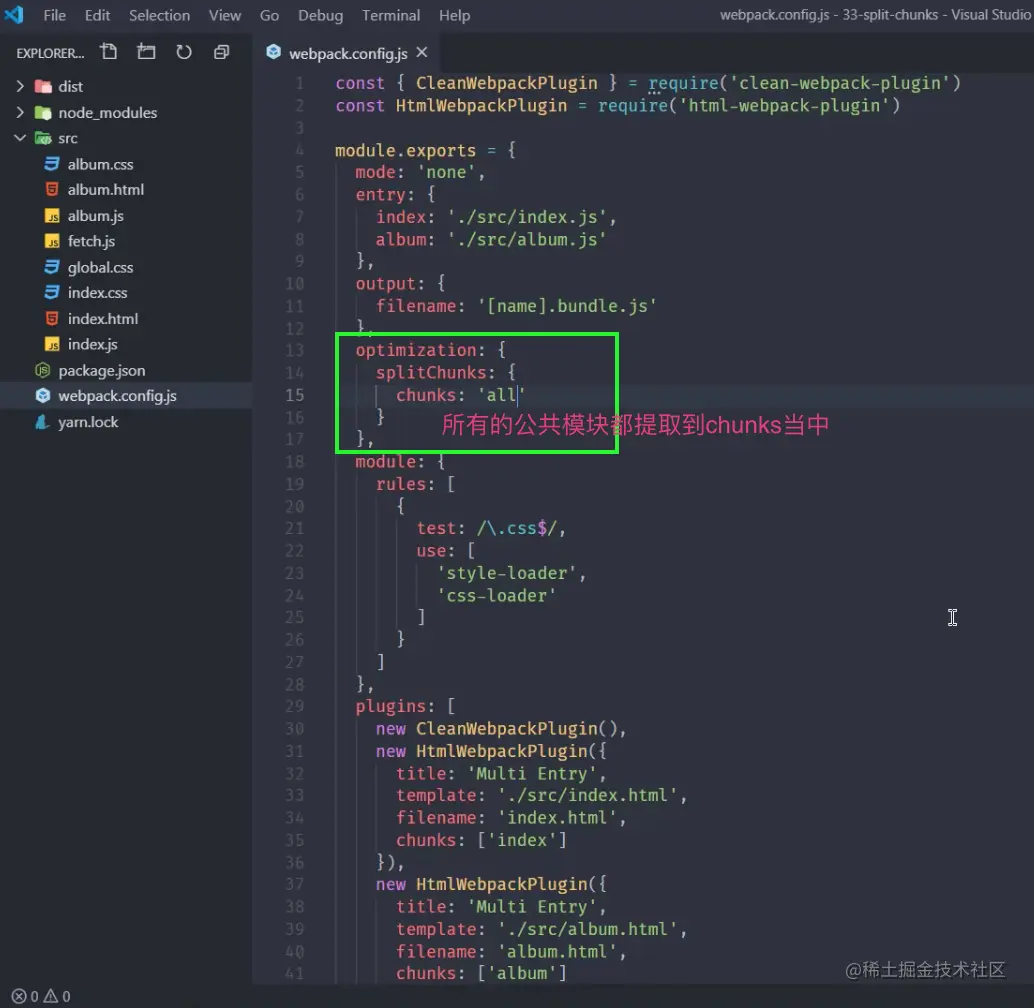This screenshot has height=1008, width=1034.
Task: Click the node_modules folder icon
Action: (x=43, y=113)
